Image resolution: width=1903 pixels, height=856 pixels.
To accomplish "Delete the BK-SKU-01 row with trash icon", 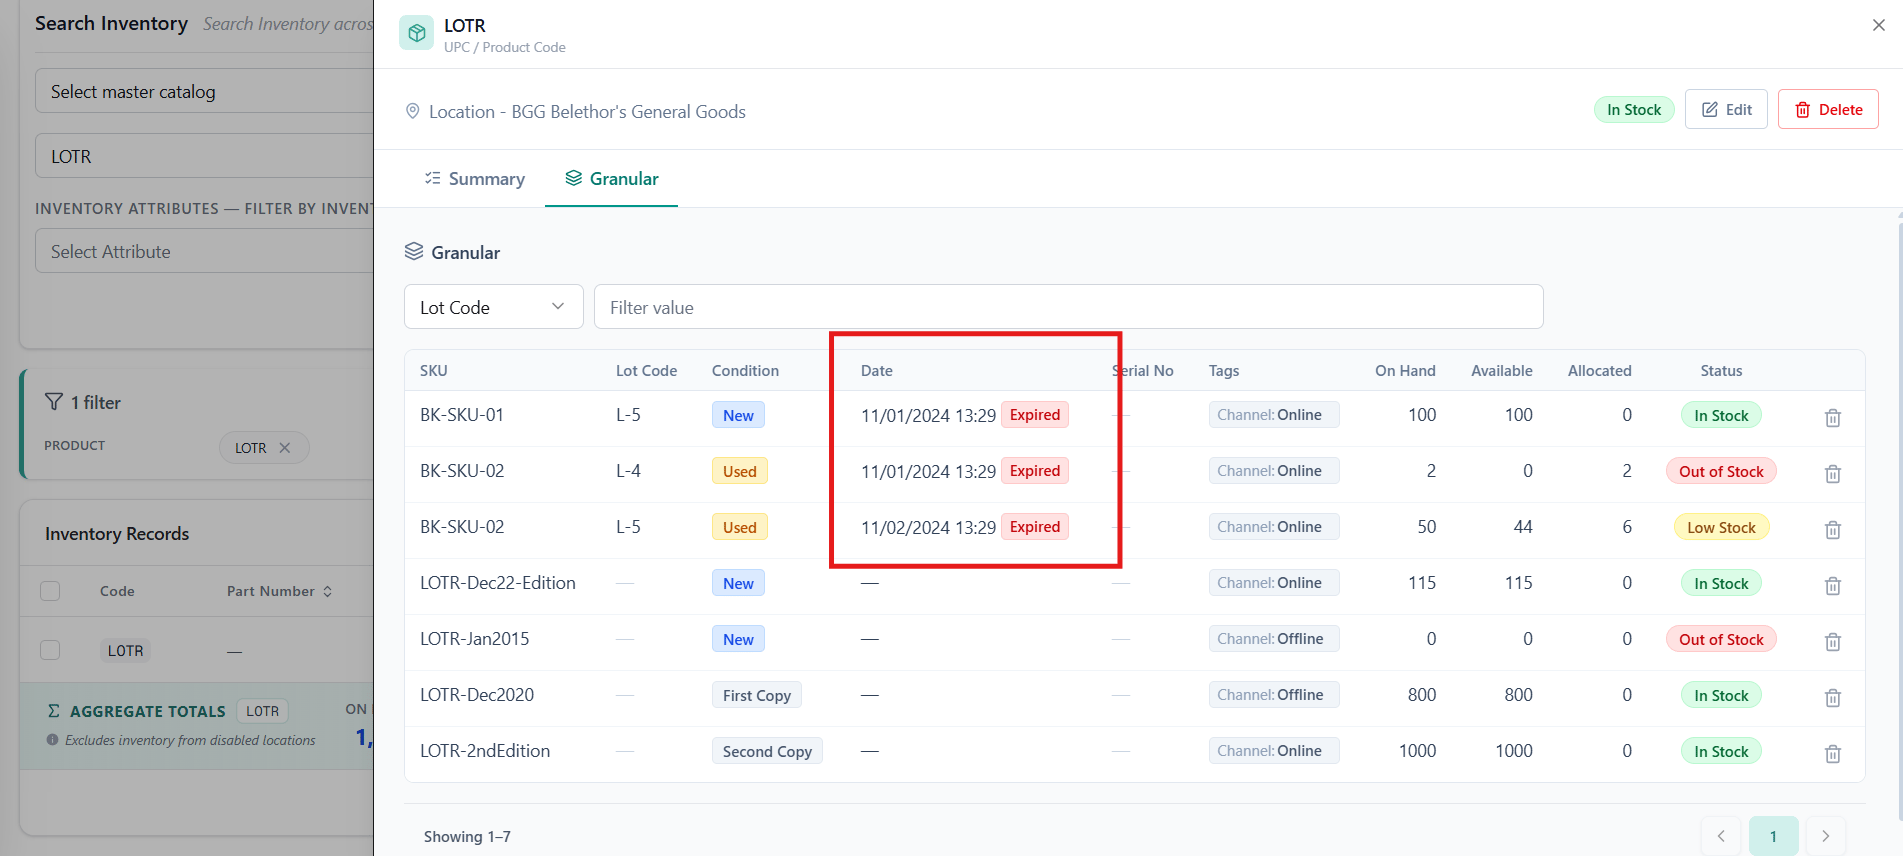I will coord(1832,417).
